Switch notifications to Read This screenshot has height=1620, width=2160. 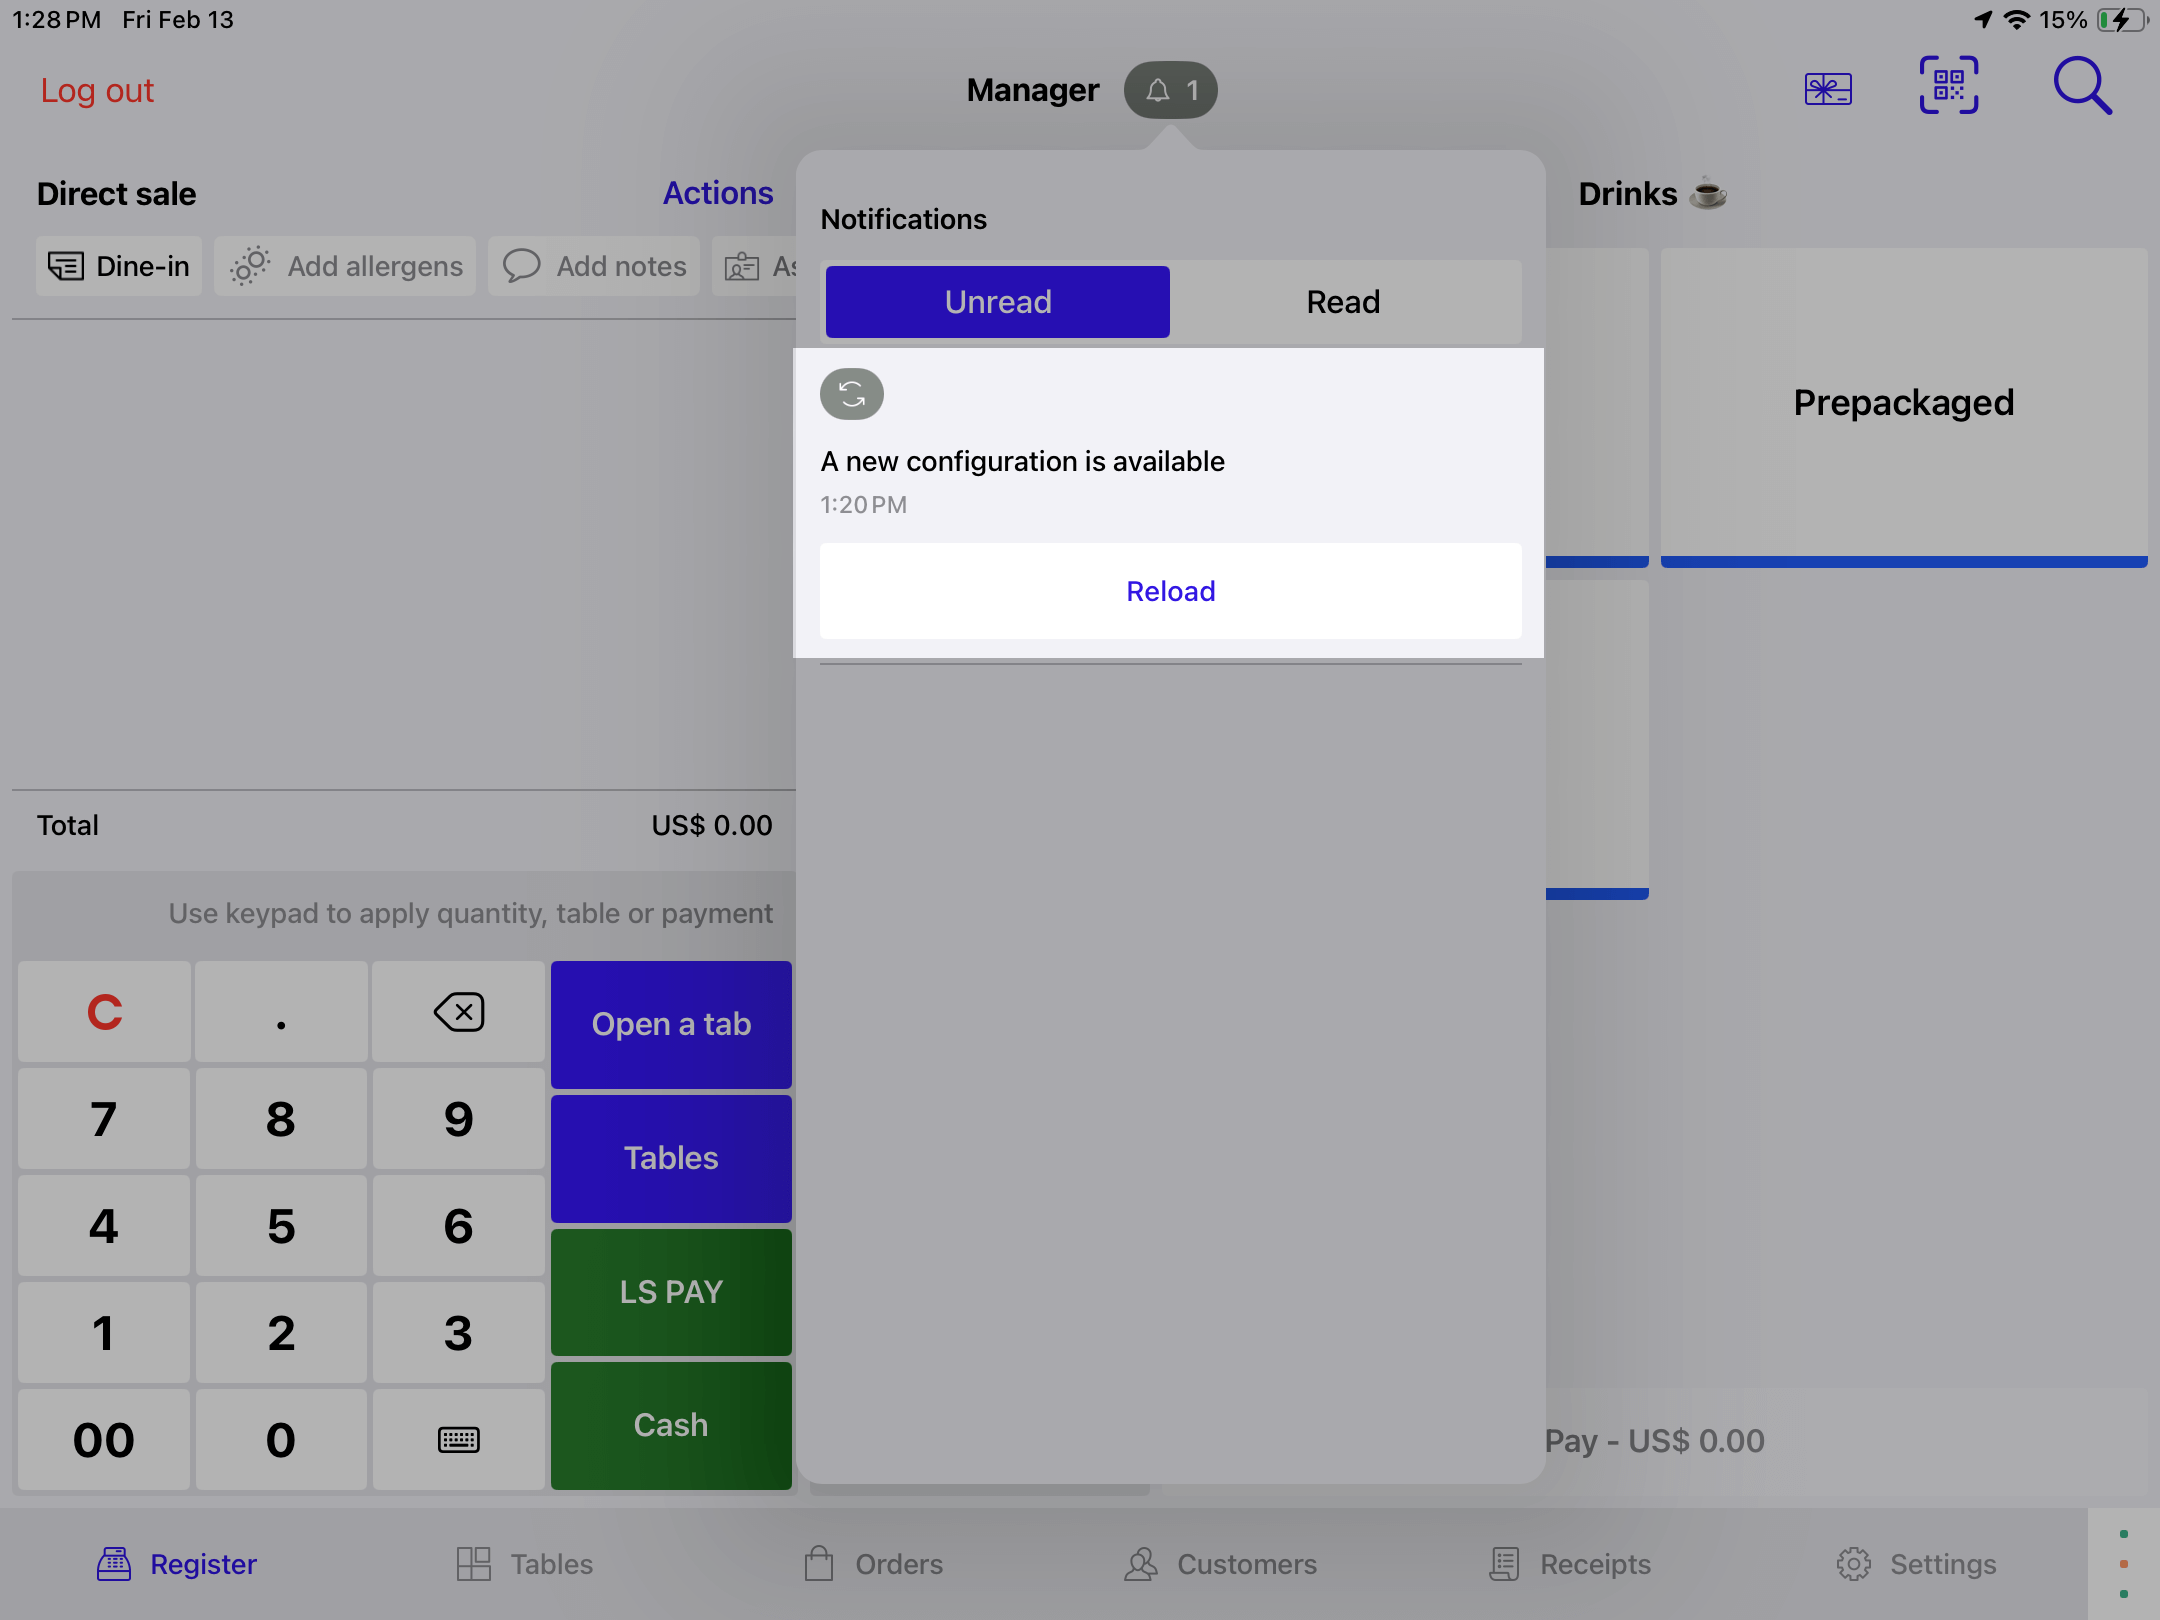pos(1341,301)
